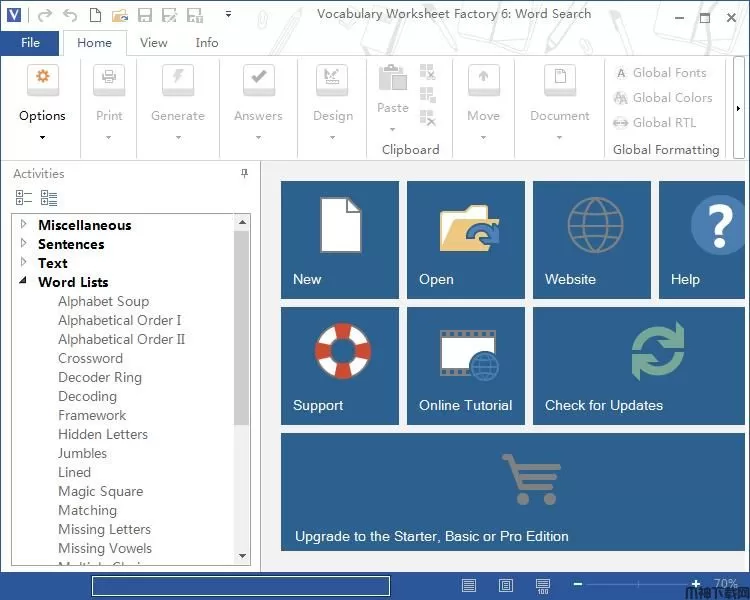Click the zoom in plus button

pos(695,584)
